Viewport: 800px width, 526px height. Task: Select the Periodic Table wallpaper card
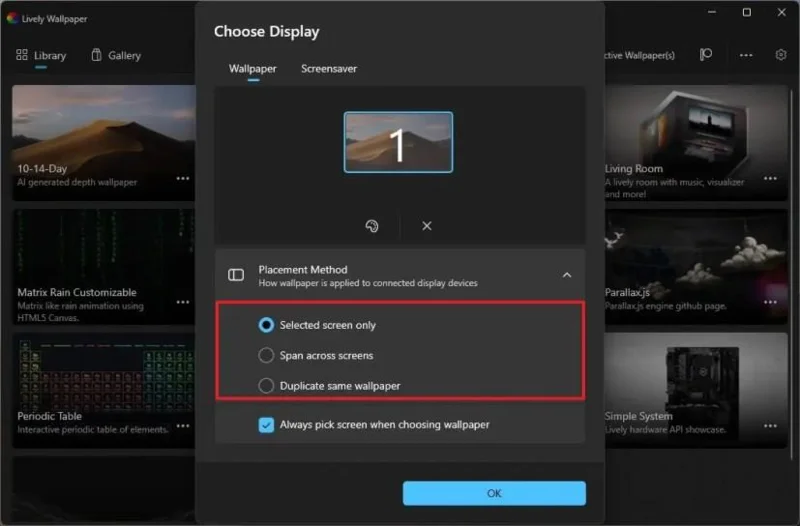point(104,391)
